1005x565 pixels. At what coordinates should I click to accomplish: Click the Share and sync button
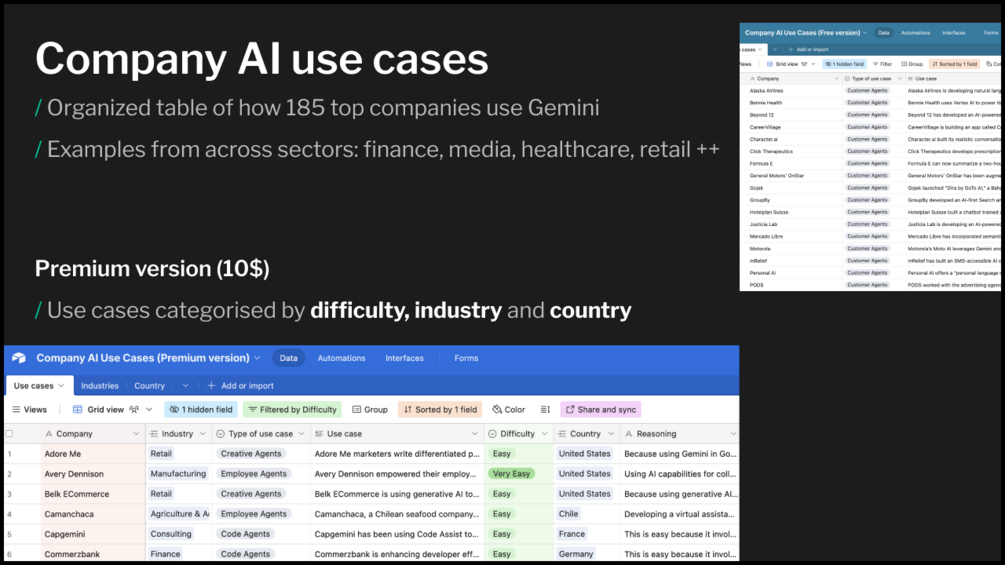tap(601, 409)
